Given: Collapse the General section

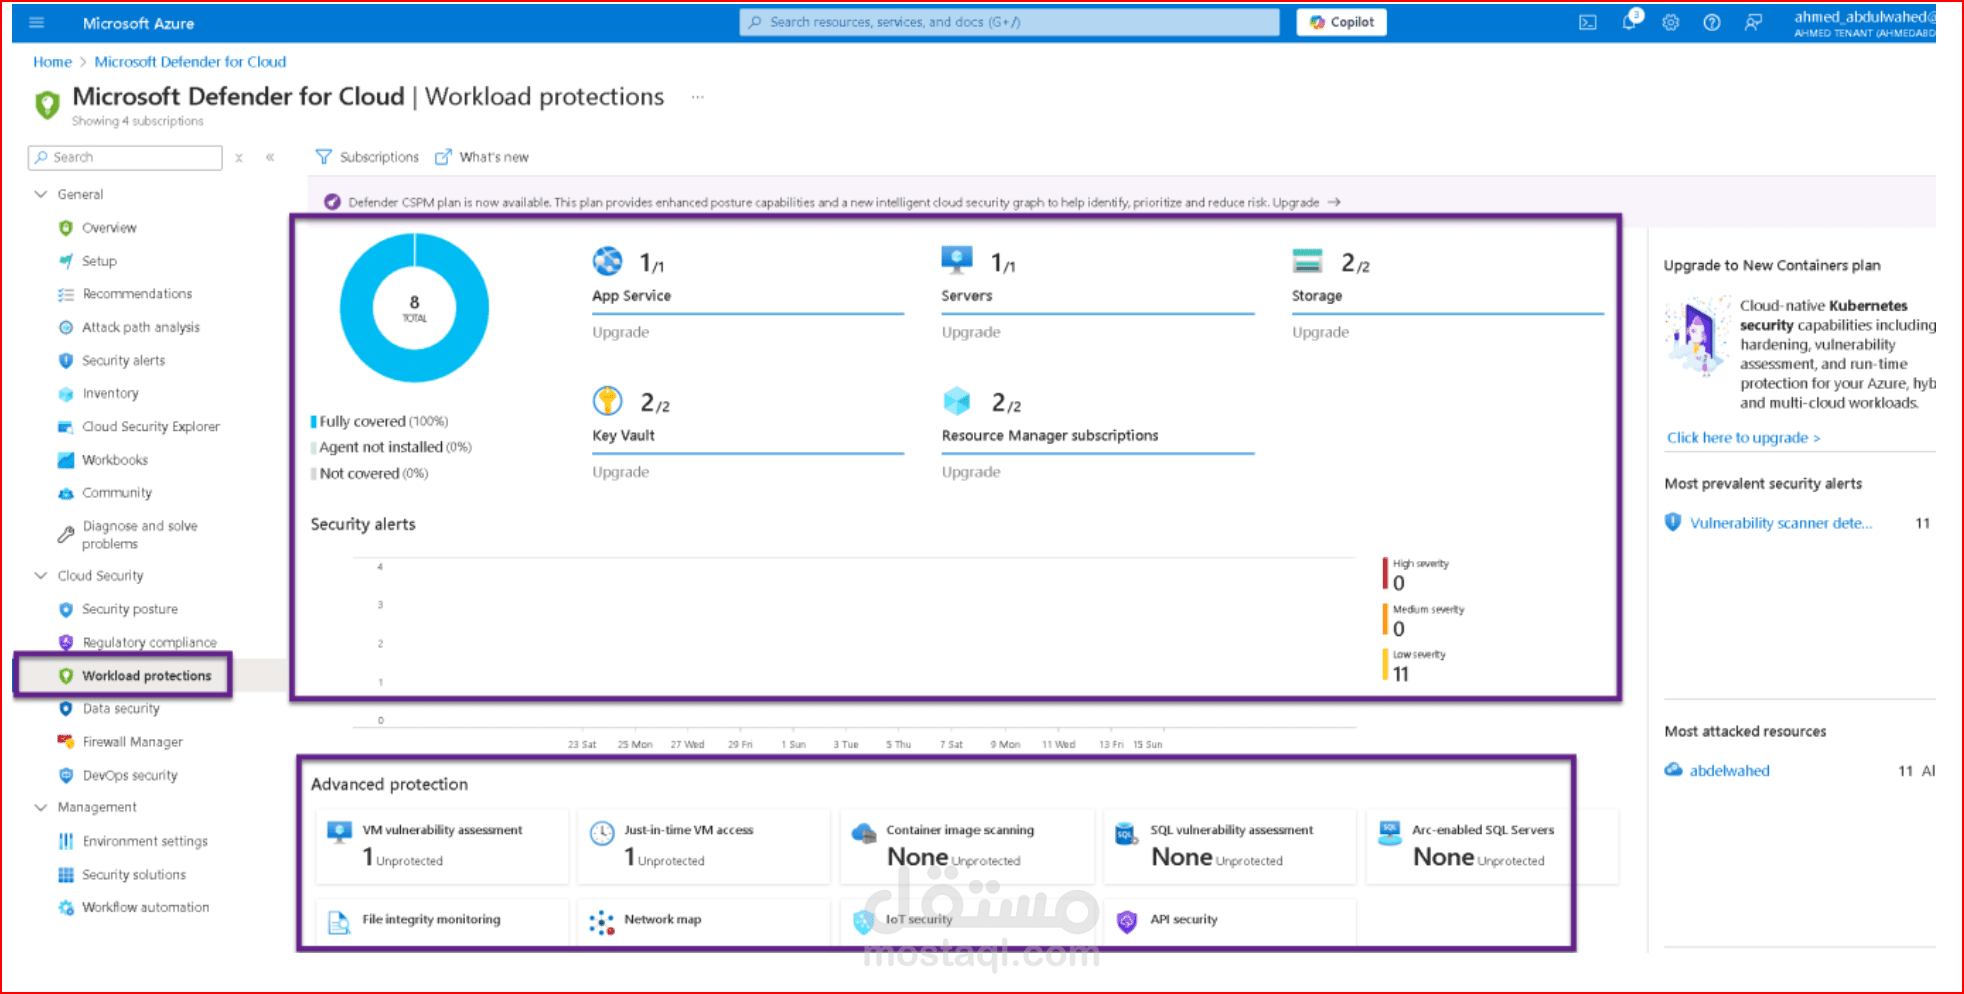Looking at the screenshot, I should click(x=40, y=194).
